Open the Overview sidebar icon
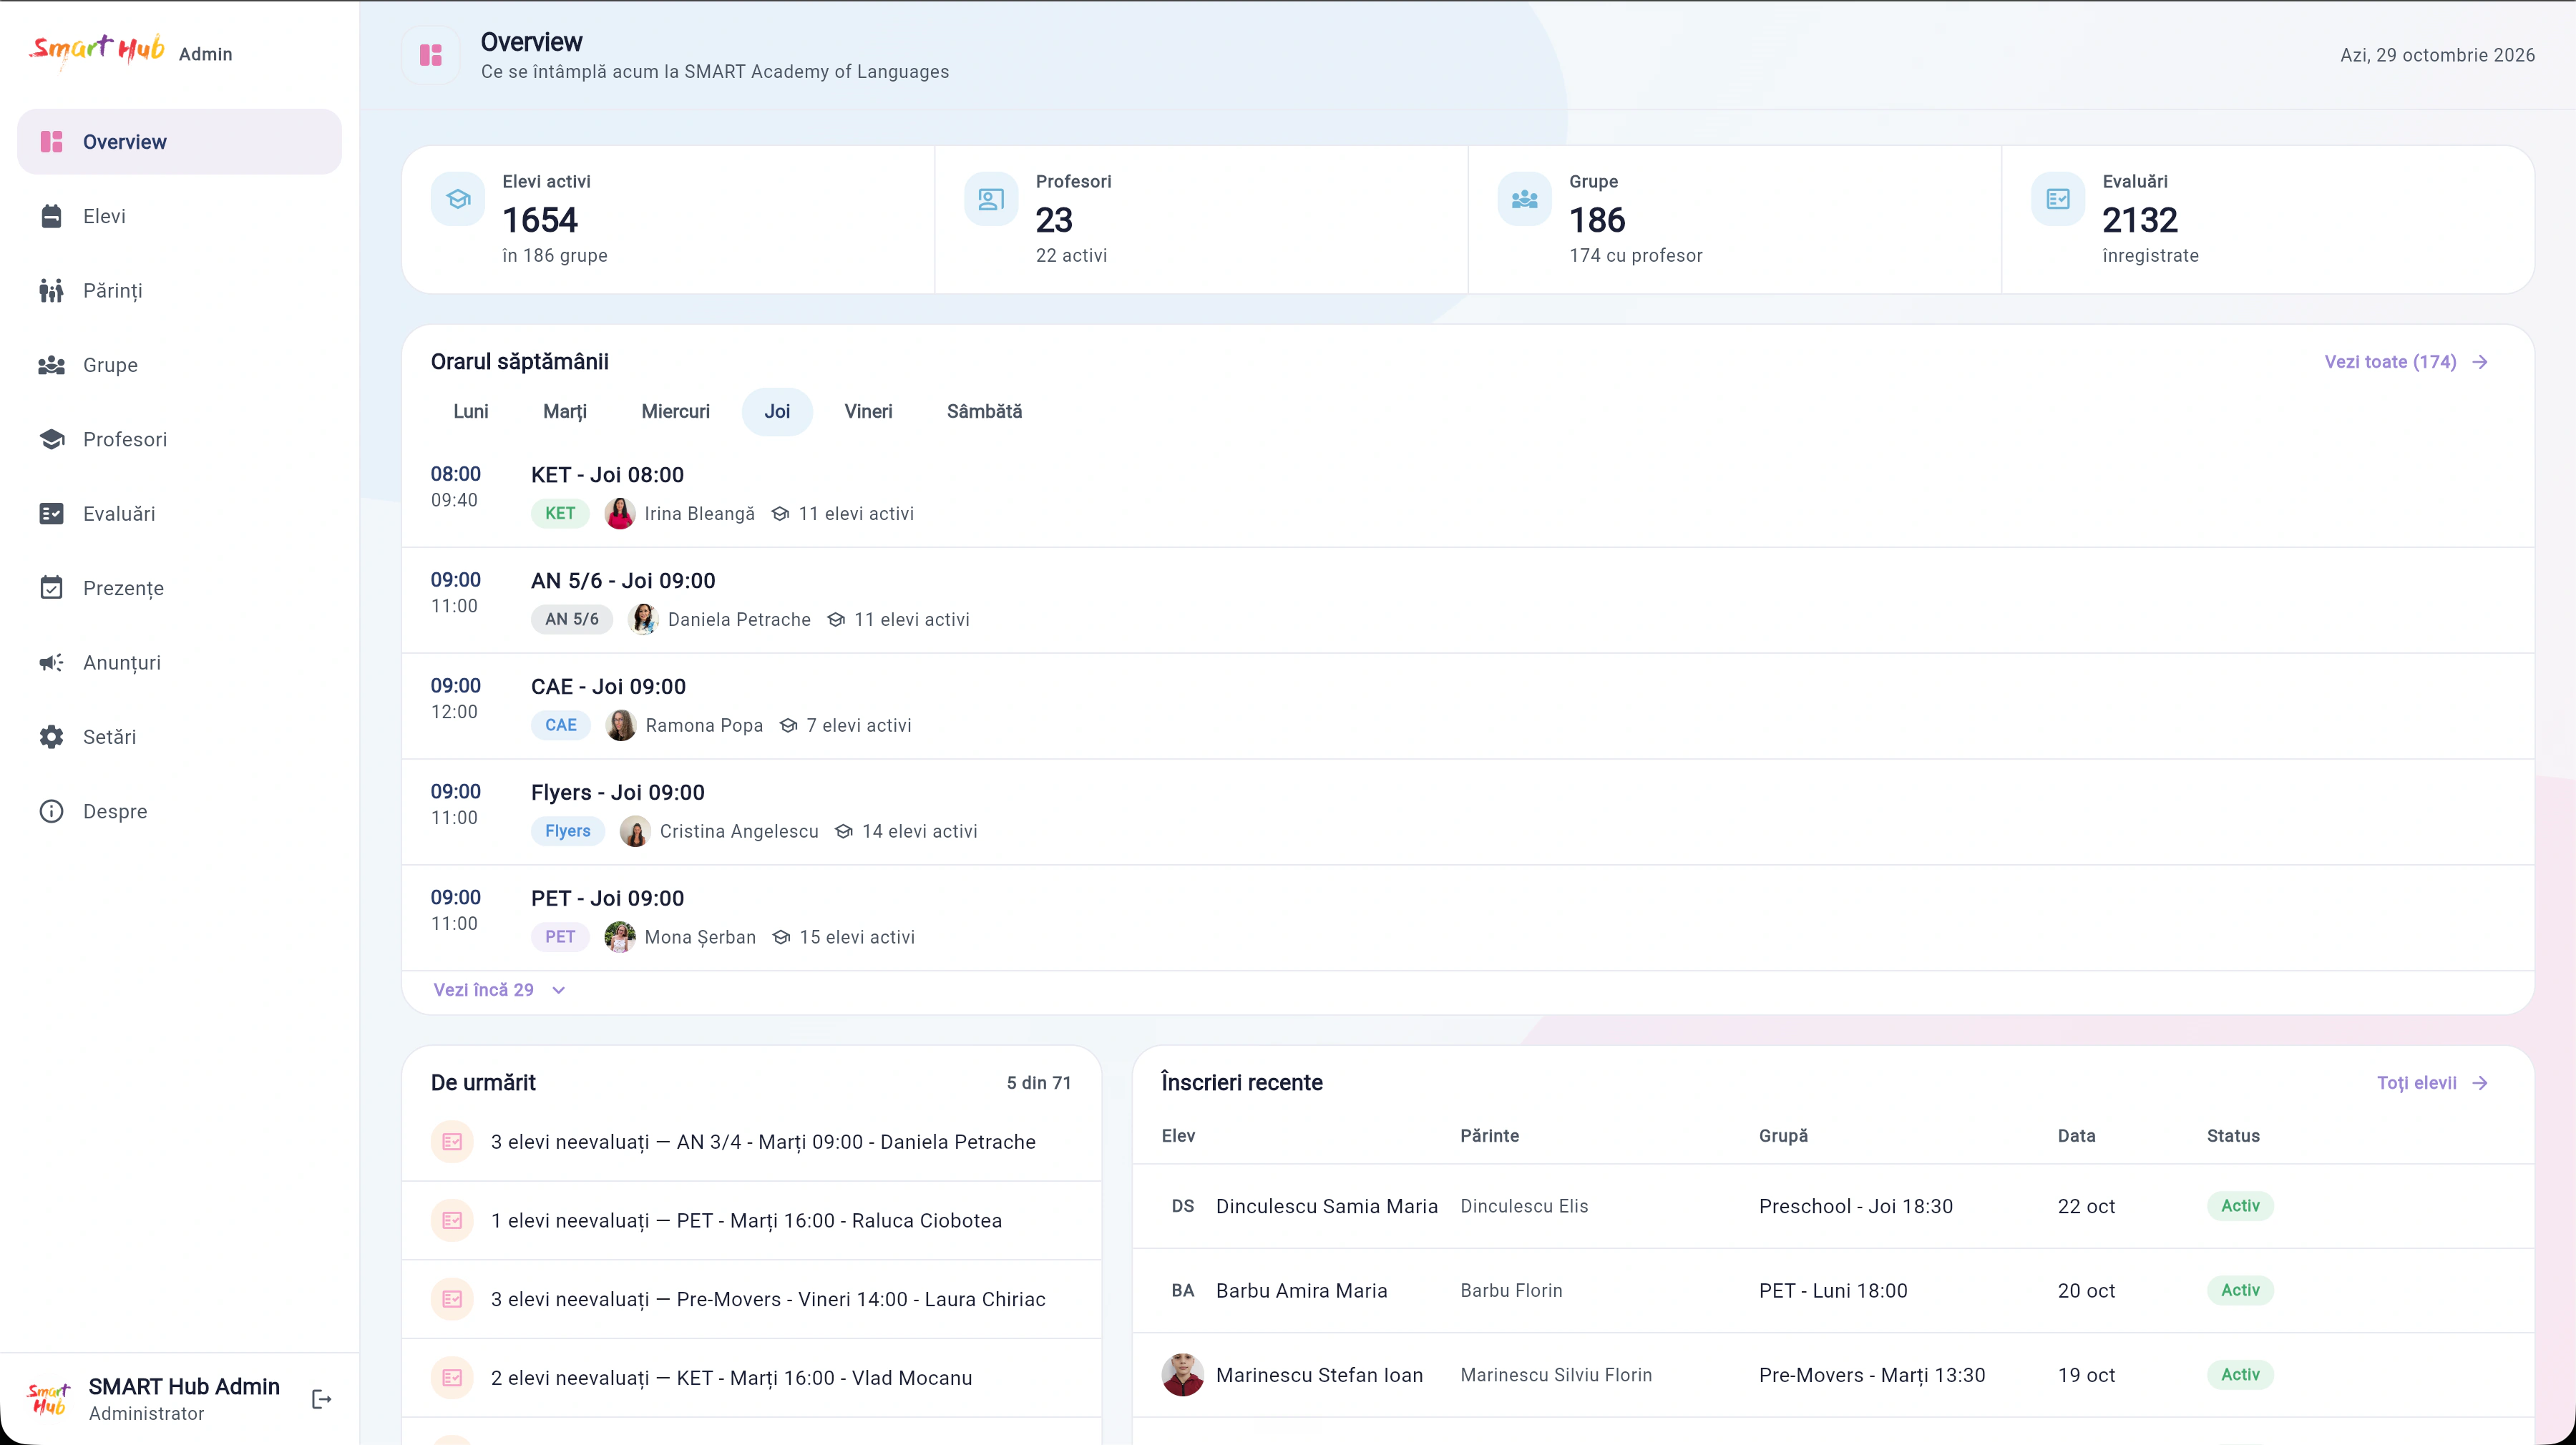Viewport: 2576px width, 1445px height. 52,142
